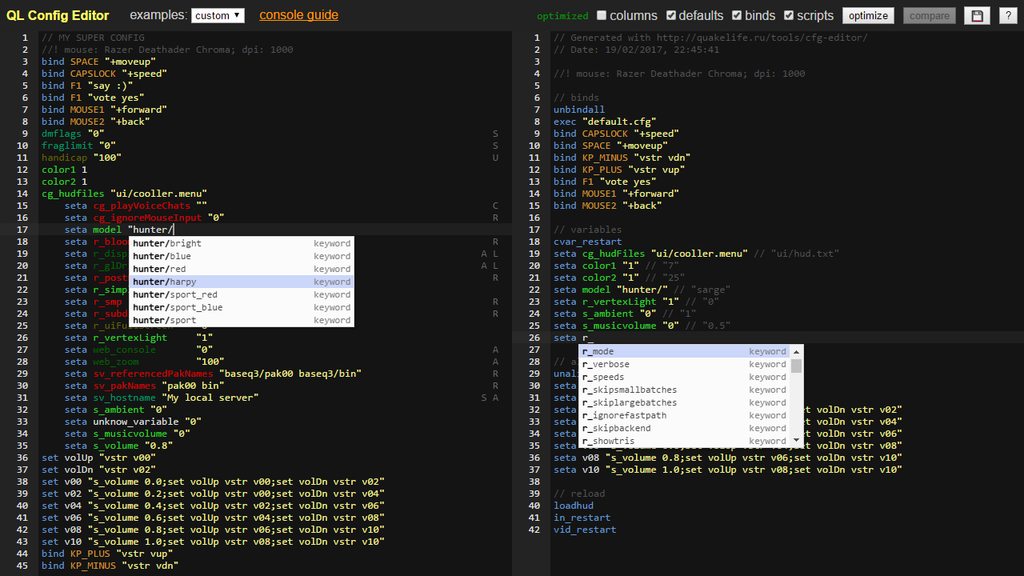Enable the columns checkbox
This screenshot has width=1024, height=576.
pyautogui.click(x=602, y=16)
